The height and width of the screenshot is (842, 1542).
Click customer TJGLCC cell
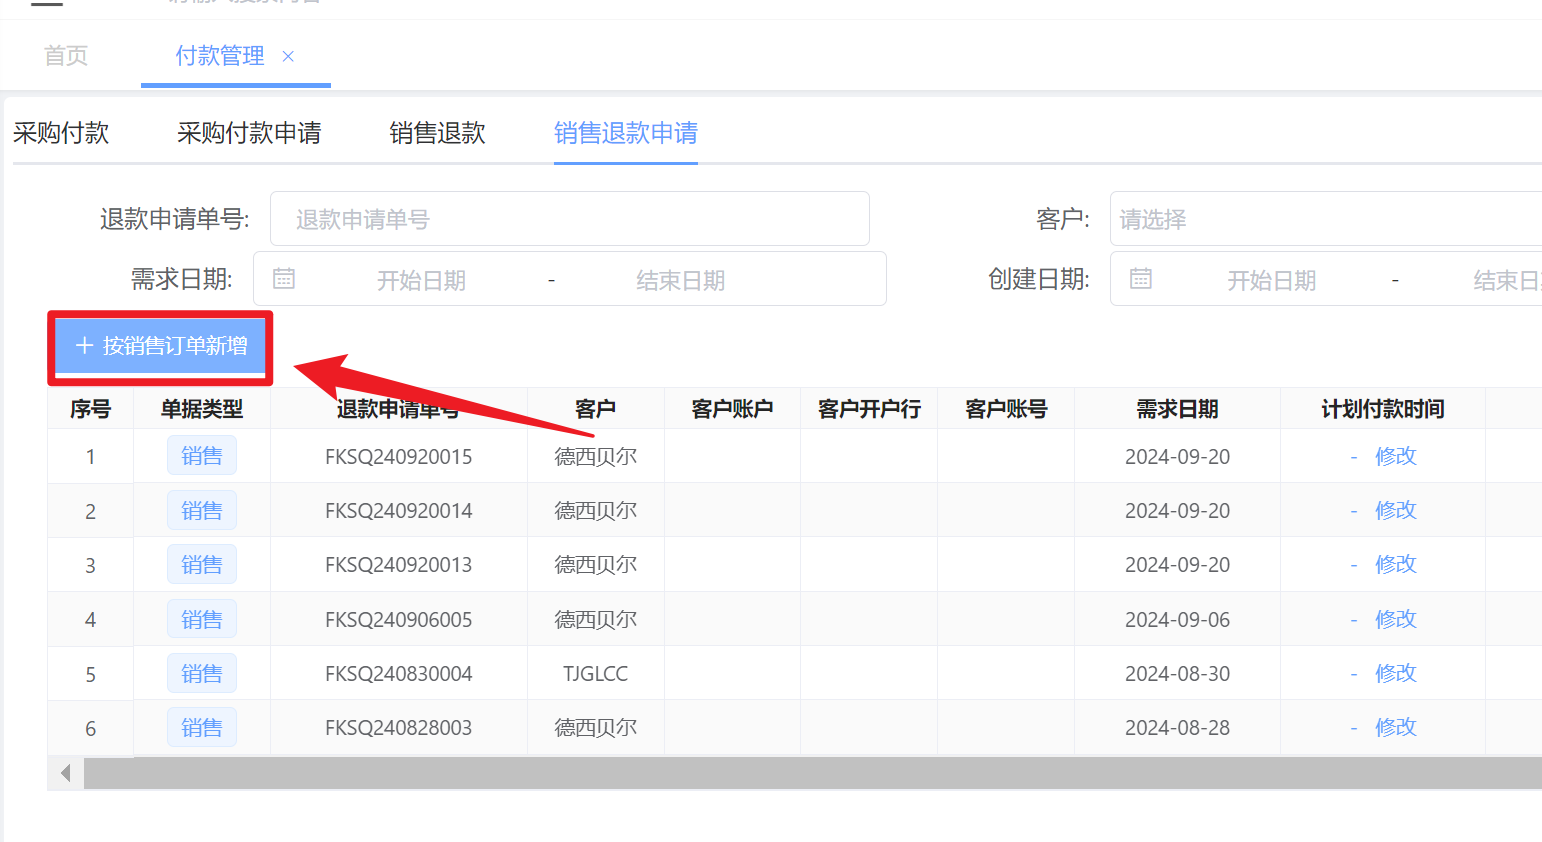point(596,674)
